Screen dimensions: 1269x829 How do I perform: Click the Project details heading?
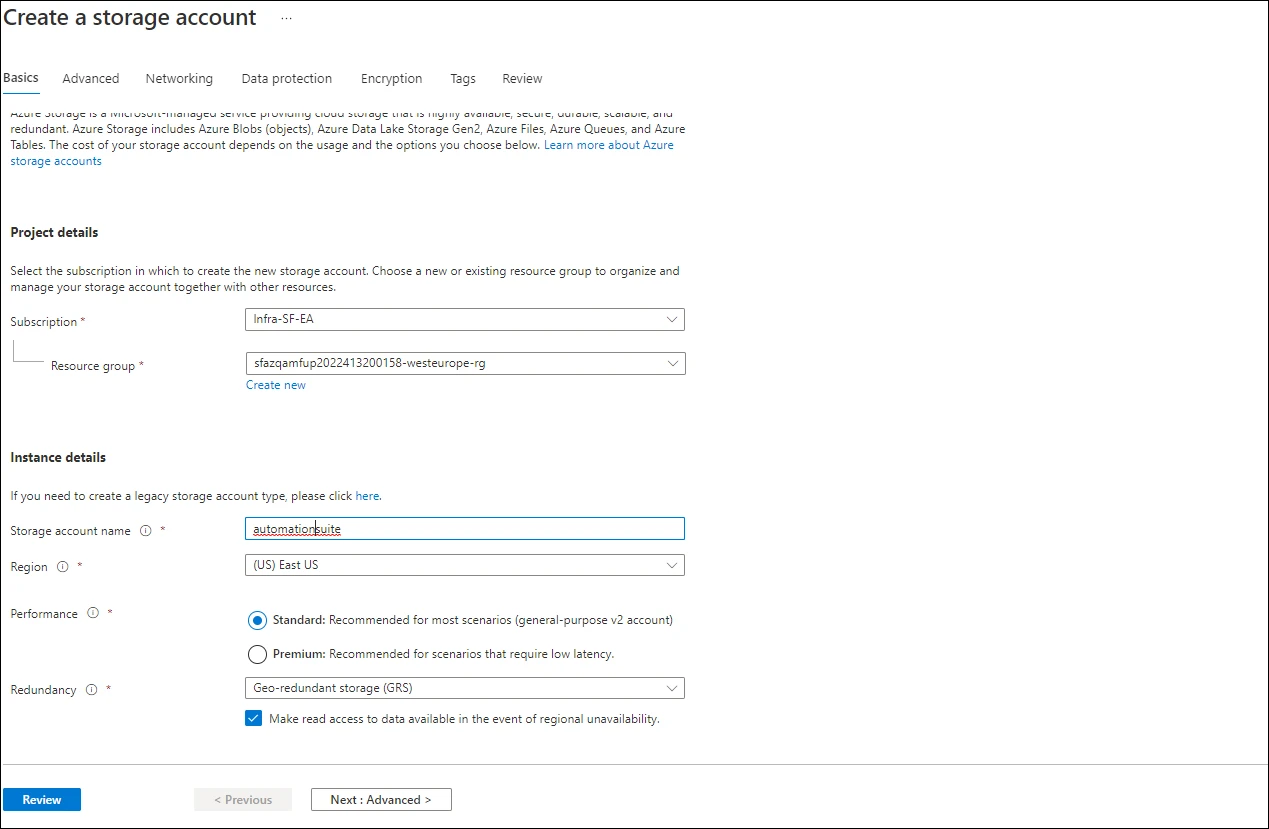tap(54, 233)
